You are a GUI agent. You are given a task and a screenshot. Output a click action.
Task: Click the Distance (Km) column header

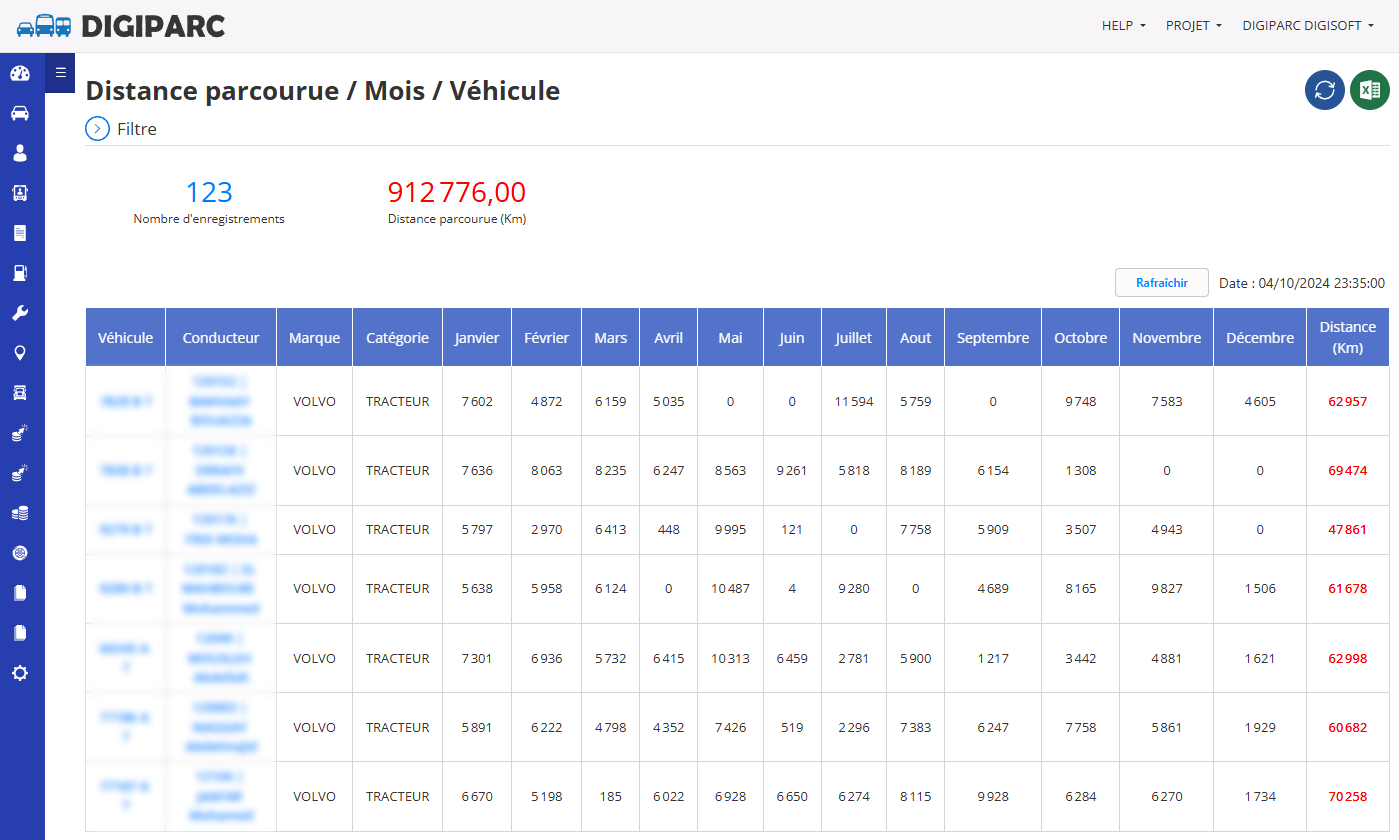click(1348, 337)
